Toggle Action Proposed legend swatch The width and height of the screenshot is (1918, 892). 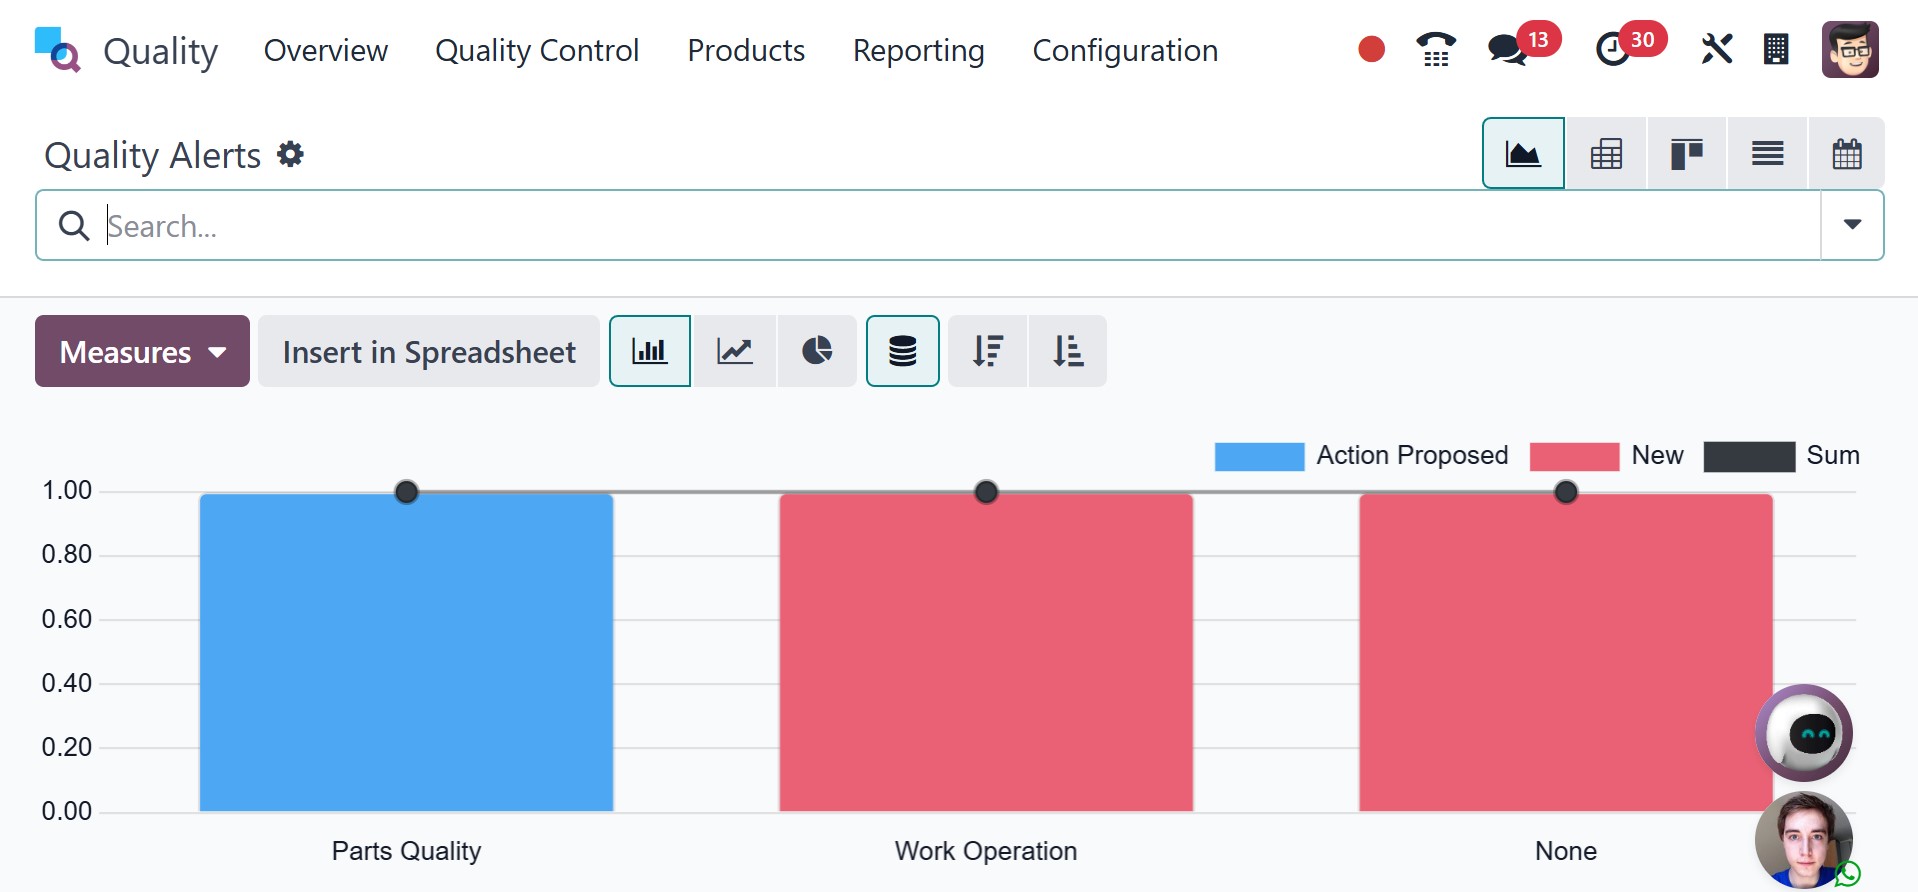point(1259,456)
